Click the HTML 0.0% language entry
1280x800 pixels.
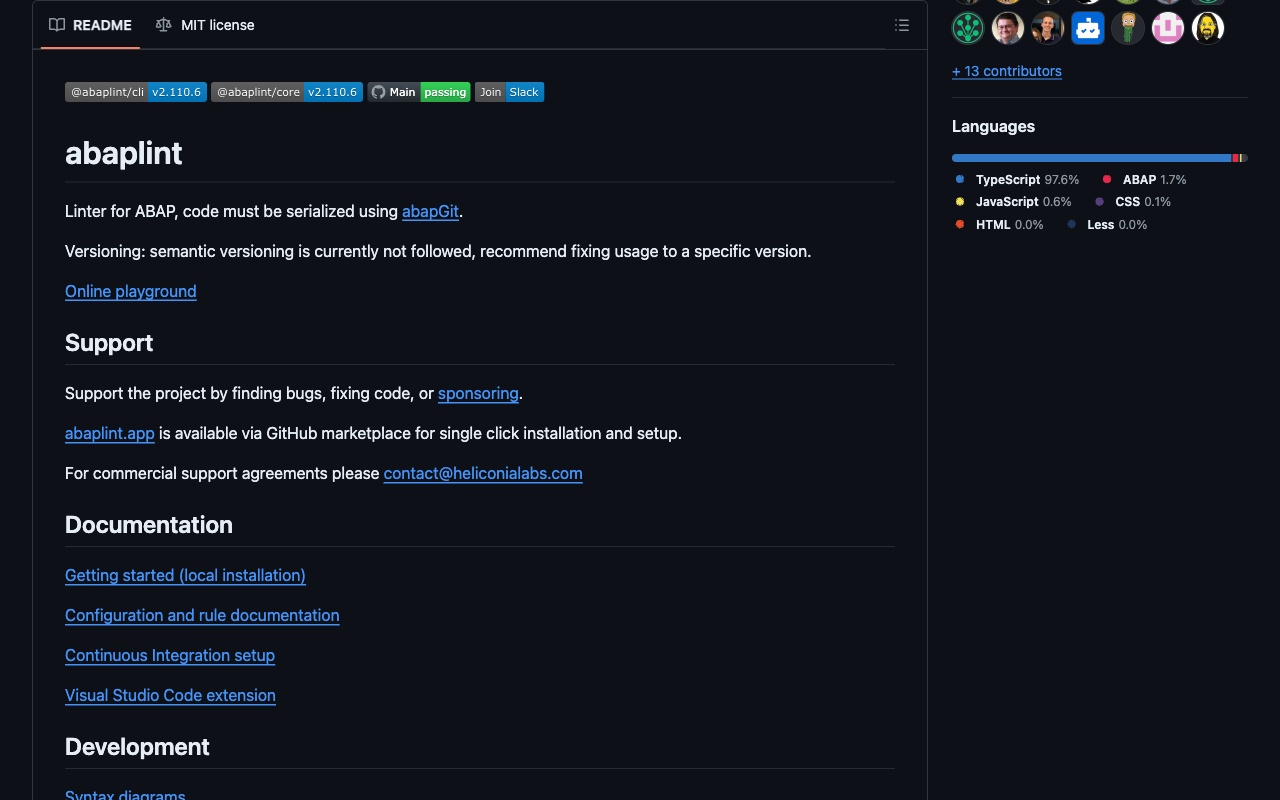(999, 225)
